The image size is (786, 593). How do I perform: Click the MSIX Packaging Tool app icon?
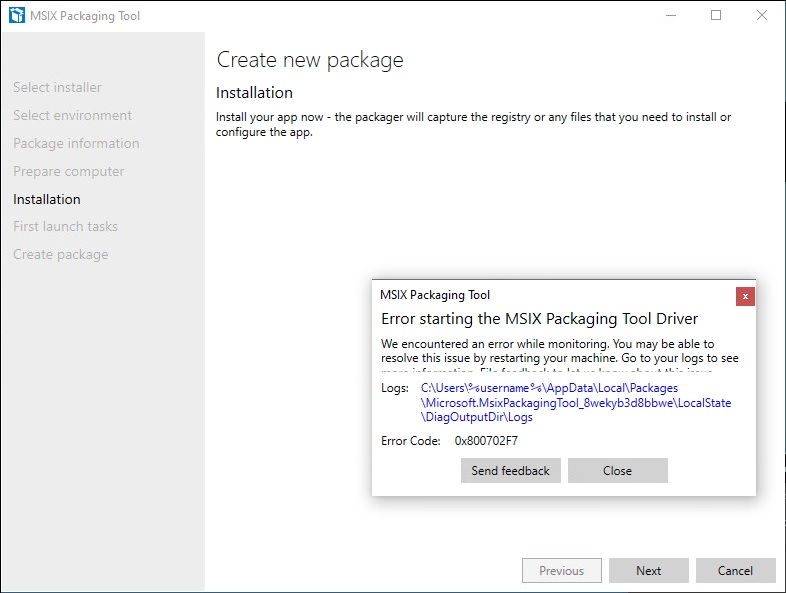tap(17, 15)
